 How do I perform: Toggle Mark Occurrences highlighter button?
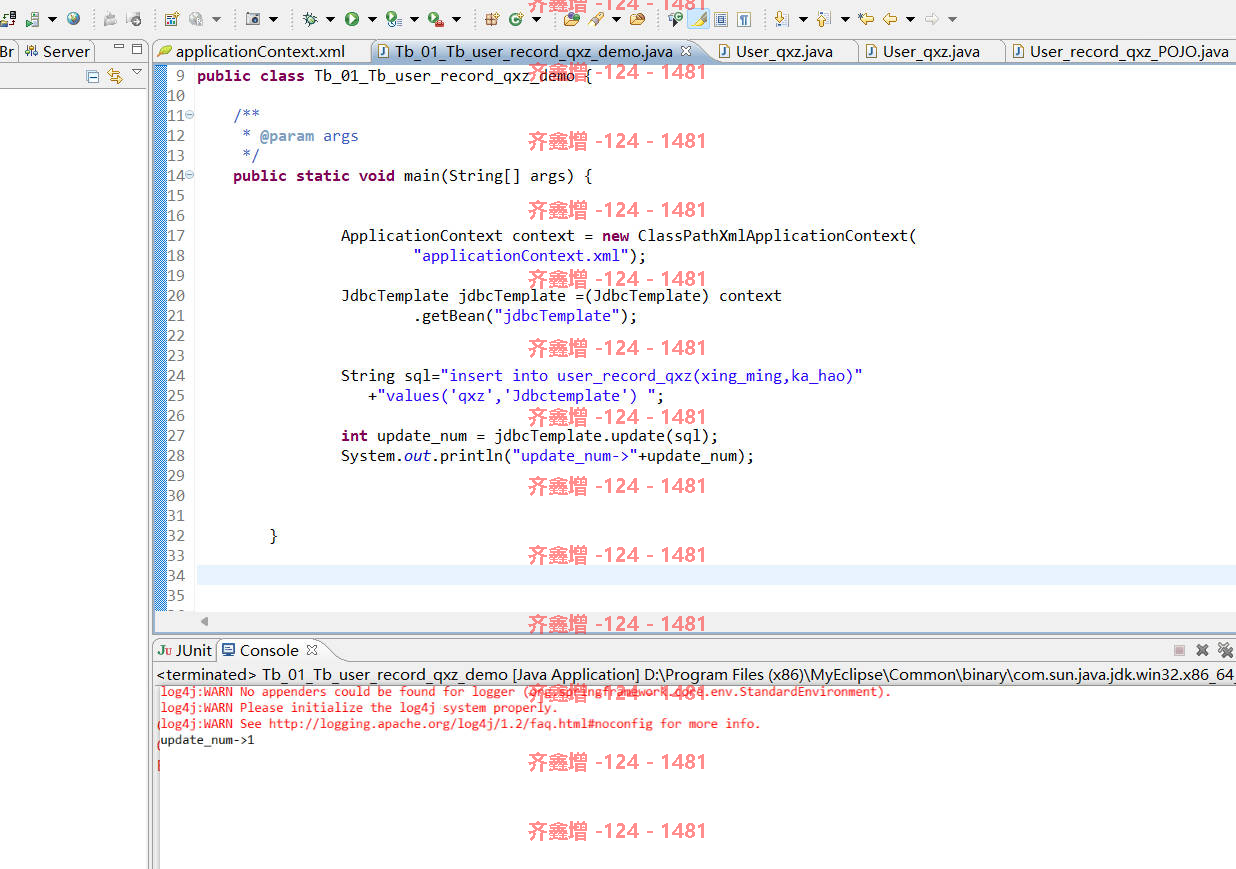(x=698, y=19)
